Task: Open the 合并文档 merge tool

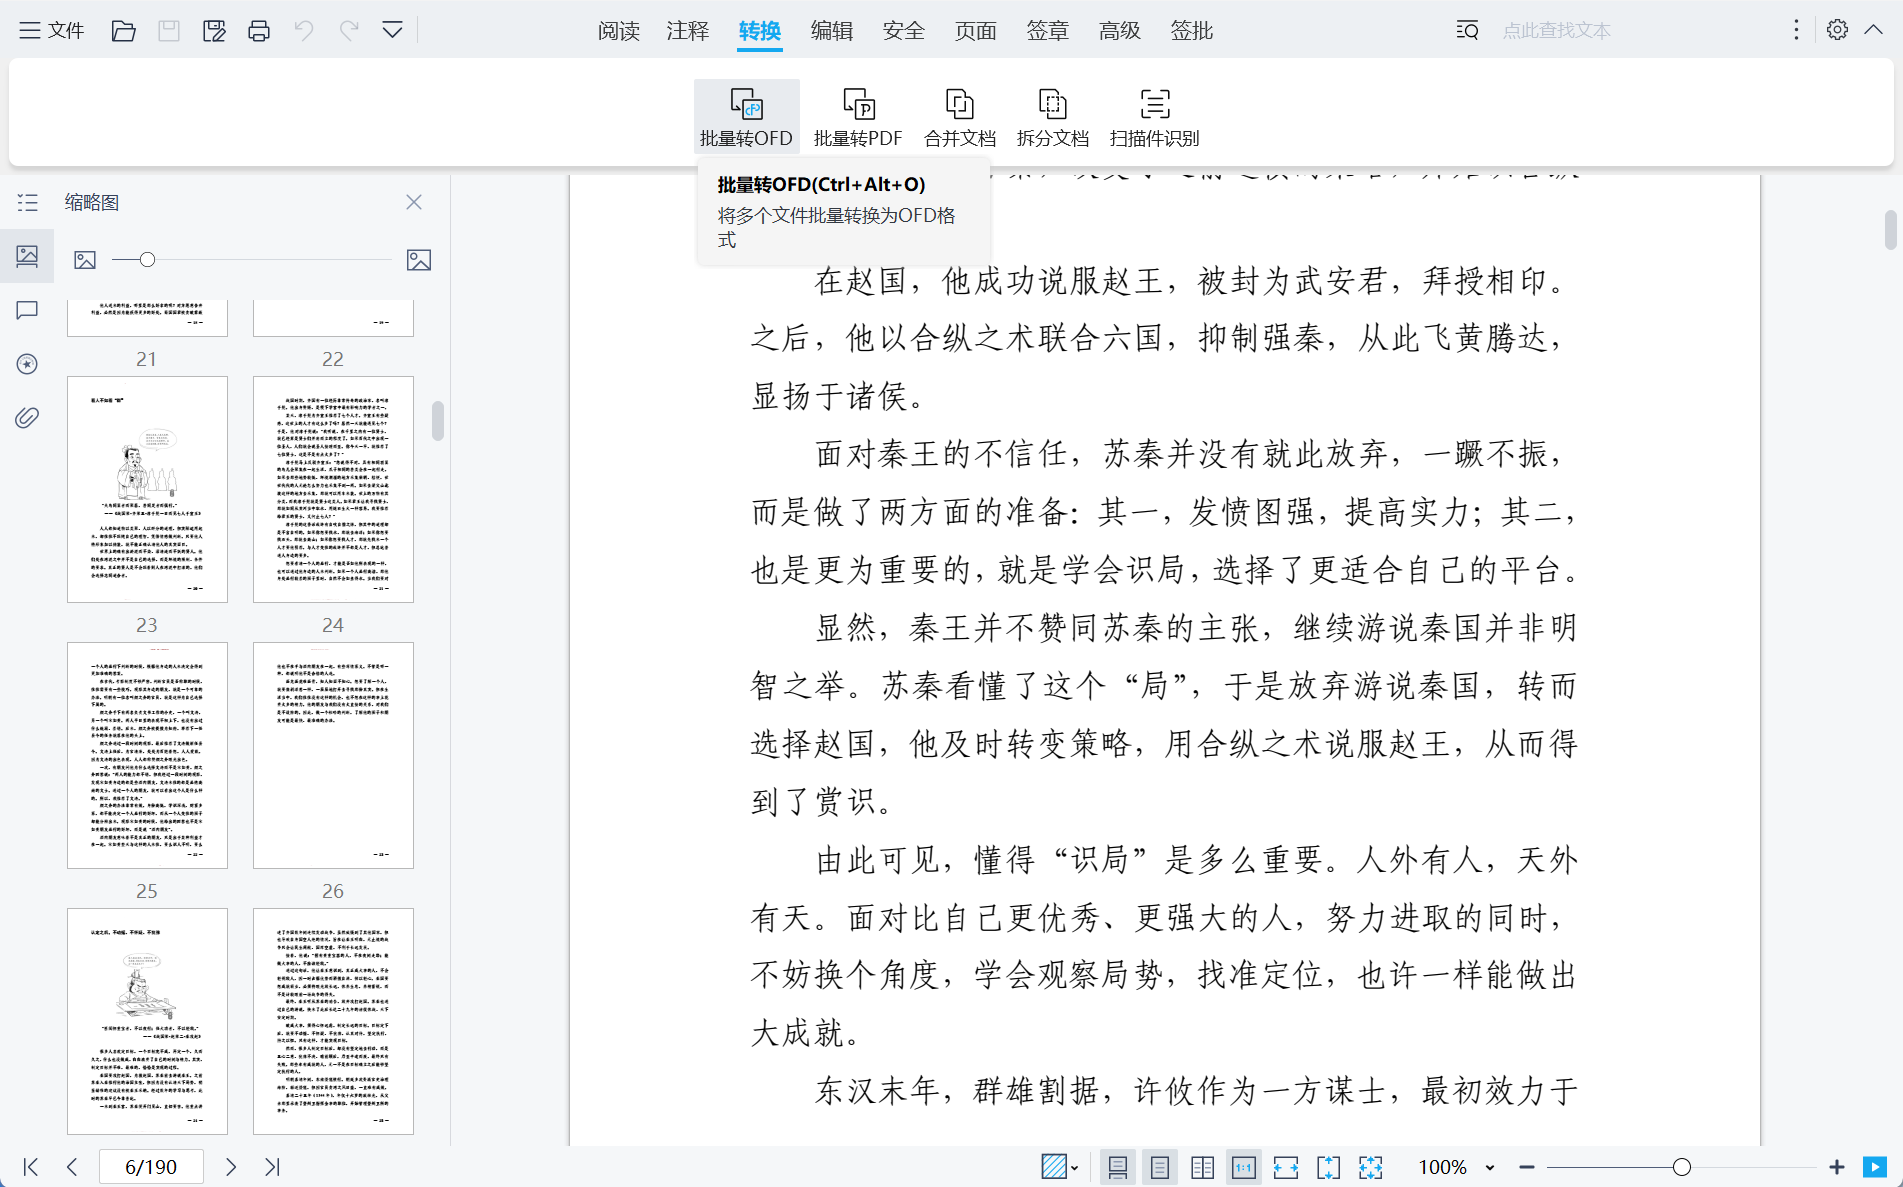Action: 960,116
